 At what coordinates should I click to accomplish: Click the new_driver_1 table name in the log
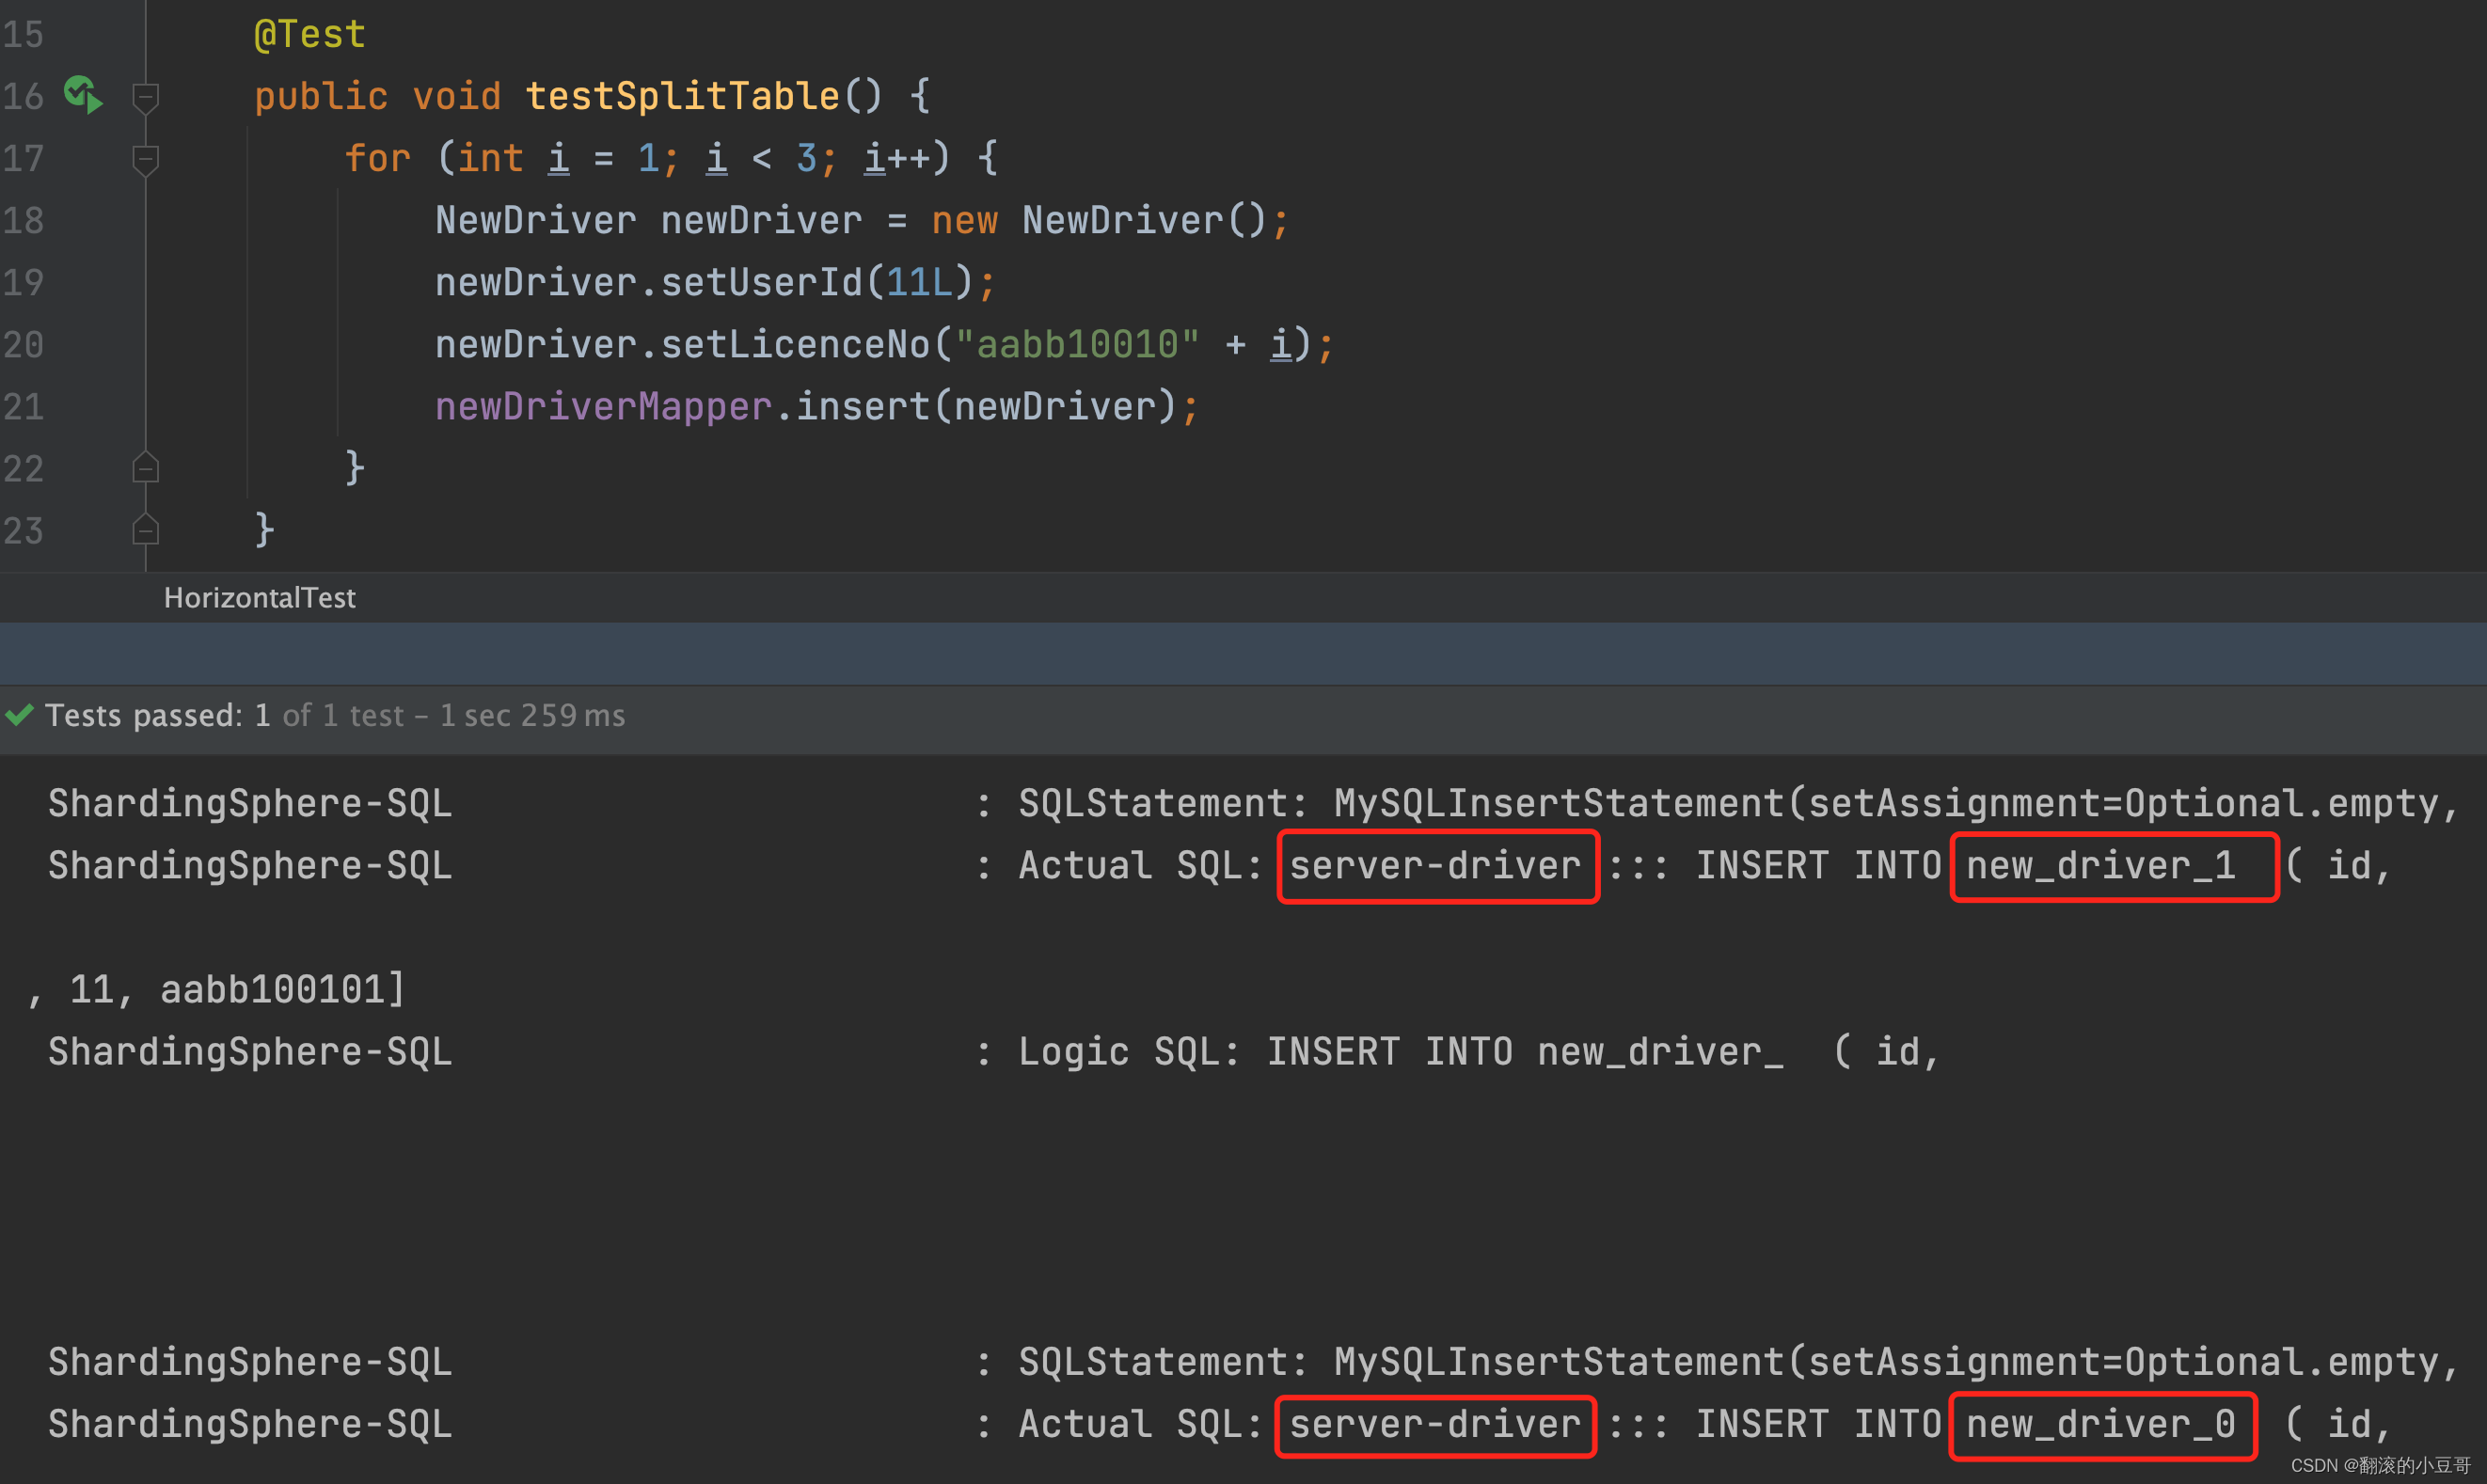pyautogui.click(x=2101, y=866)
